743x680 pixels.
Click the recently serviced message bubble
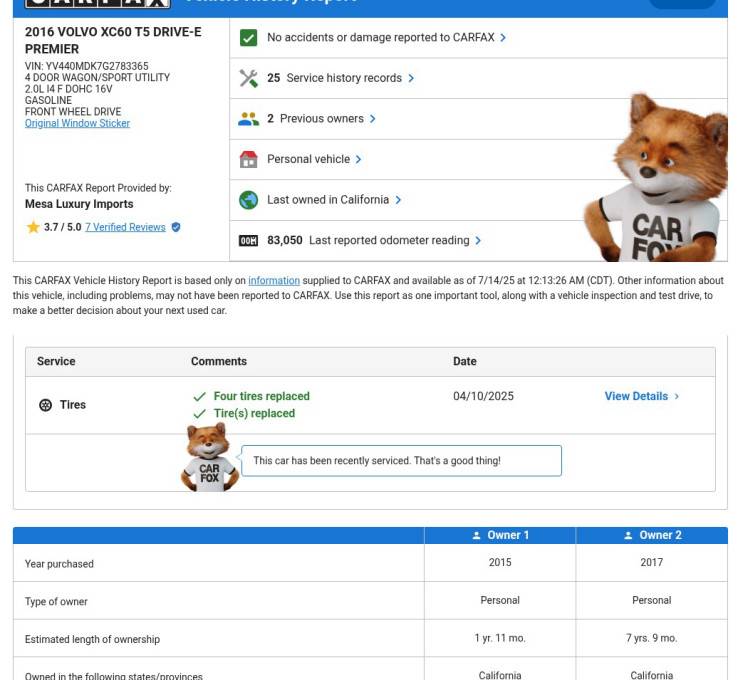pyautogui.click(x=401, y=461)
